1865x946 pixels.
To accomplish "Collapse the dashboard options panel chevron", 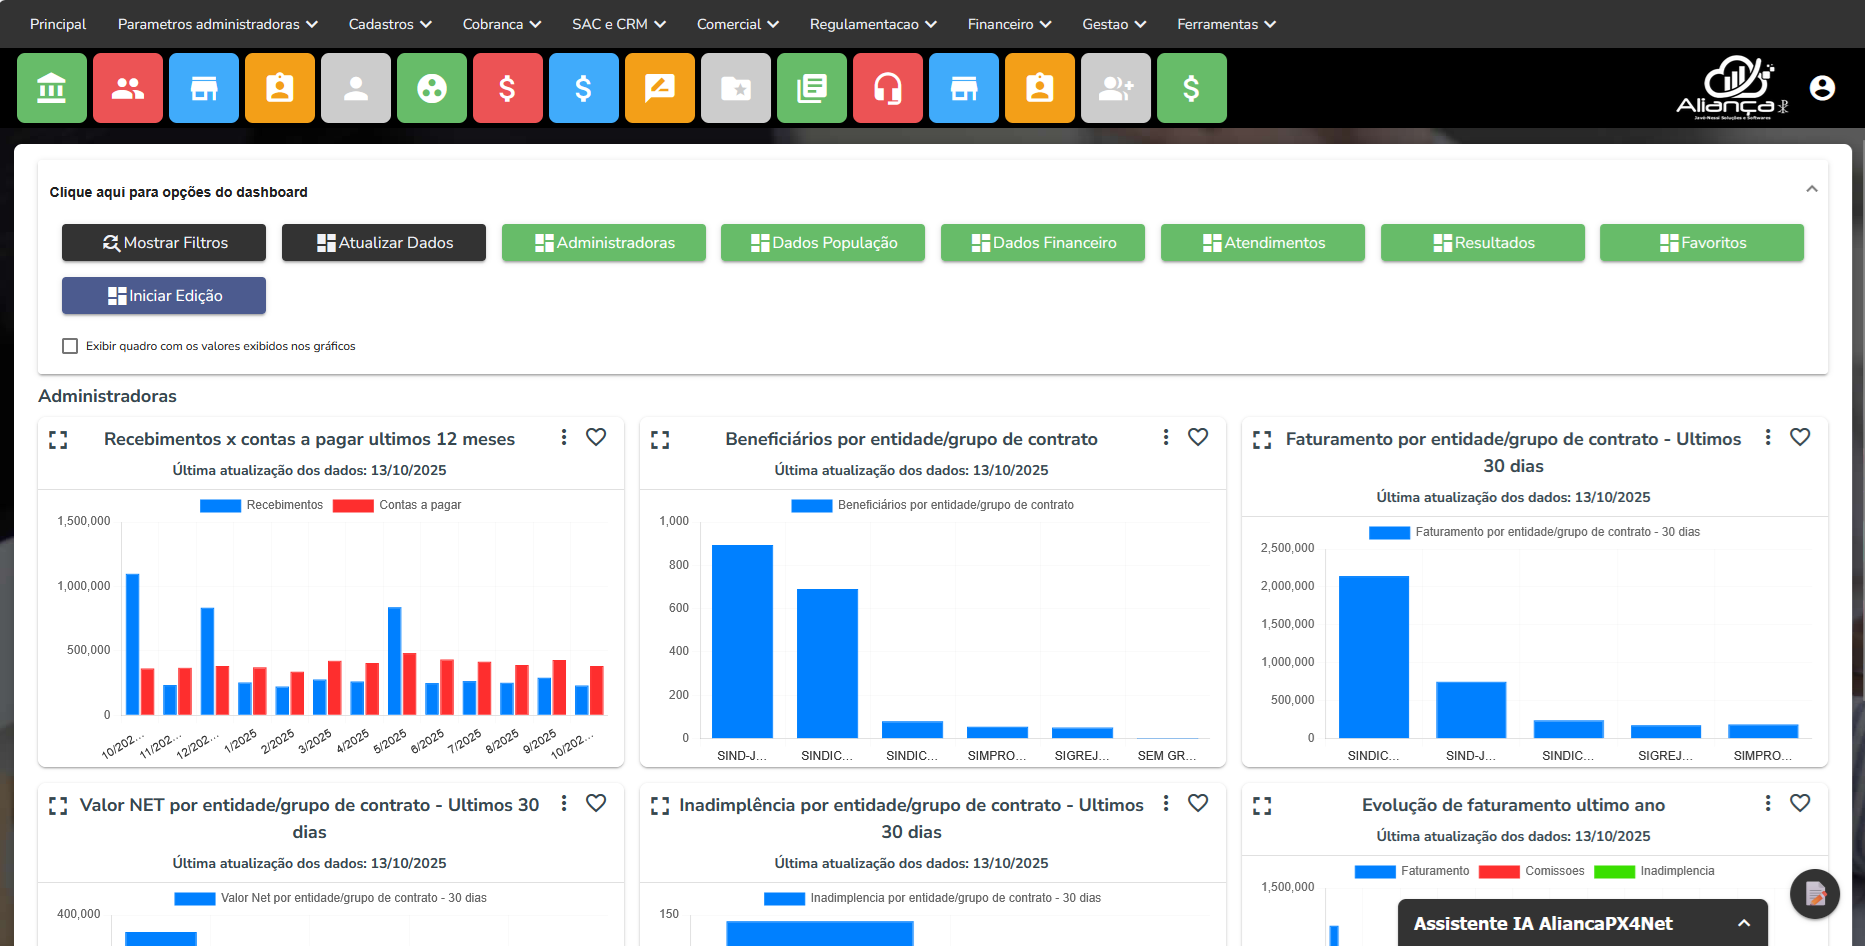I will point(1811,189).
